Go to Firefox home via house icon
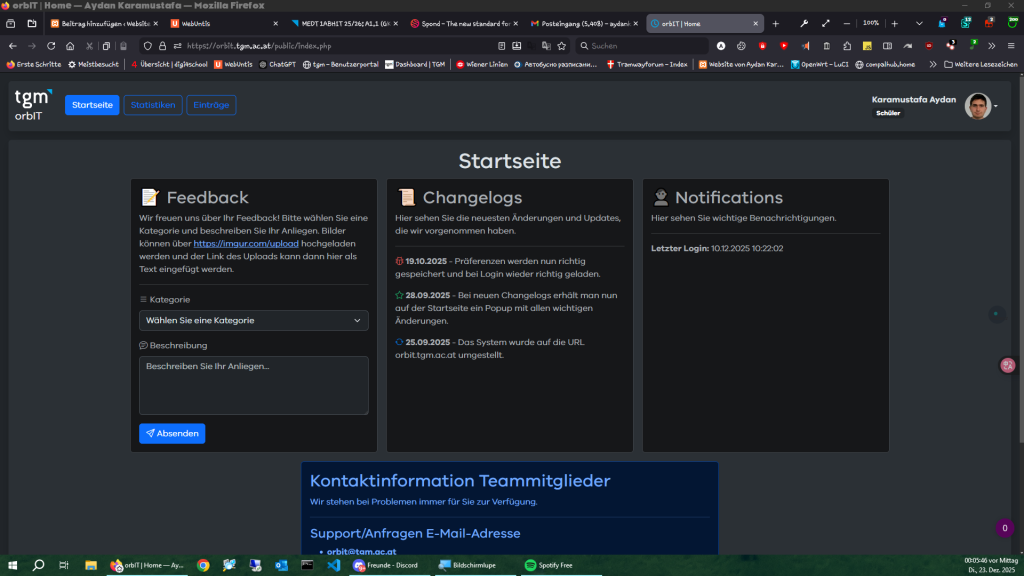The width and height of the screenshot is (1024, 576). click(70, 46)
